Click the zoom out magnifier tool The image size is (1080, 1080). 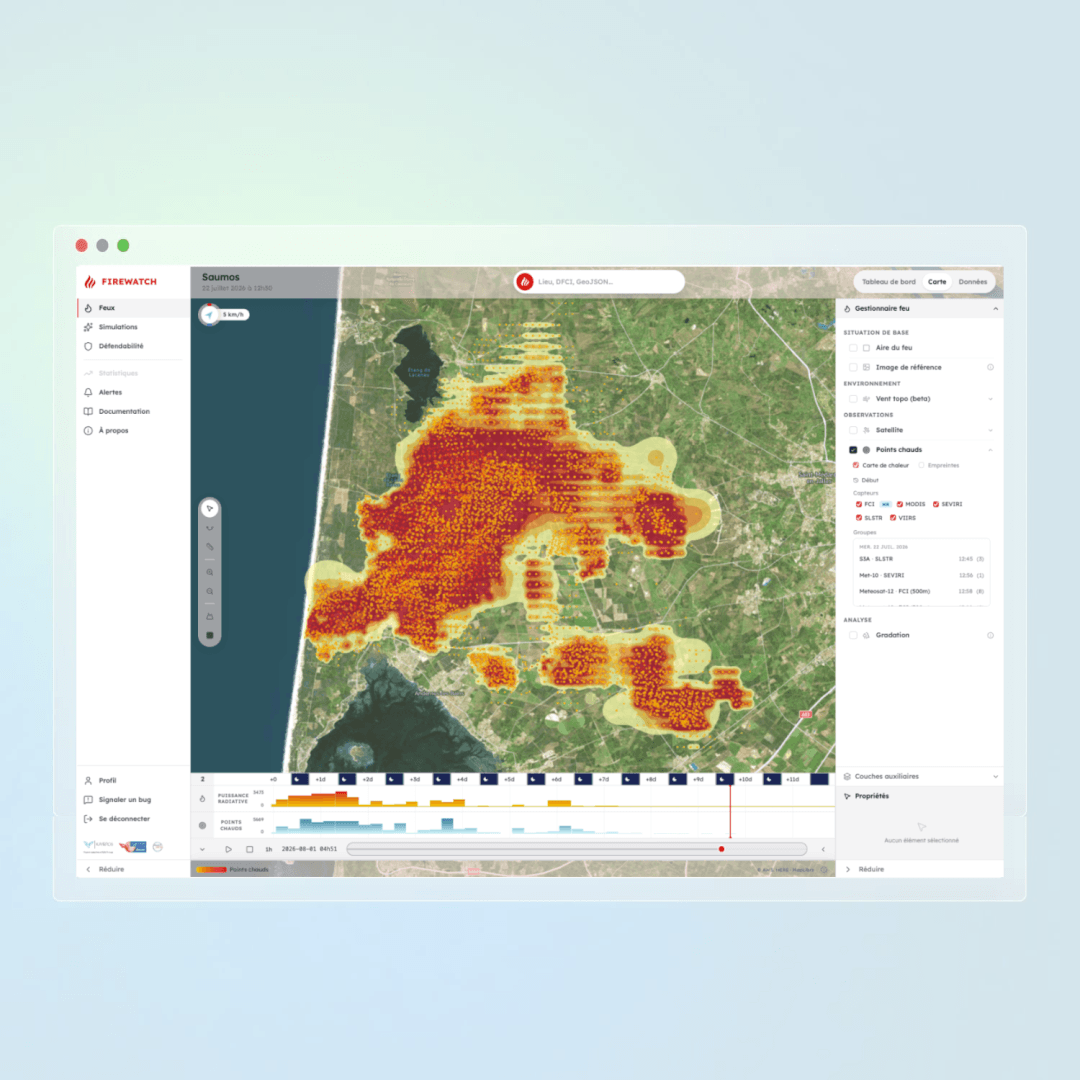point(210,592)
